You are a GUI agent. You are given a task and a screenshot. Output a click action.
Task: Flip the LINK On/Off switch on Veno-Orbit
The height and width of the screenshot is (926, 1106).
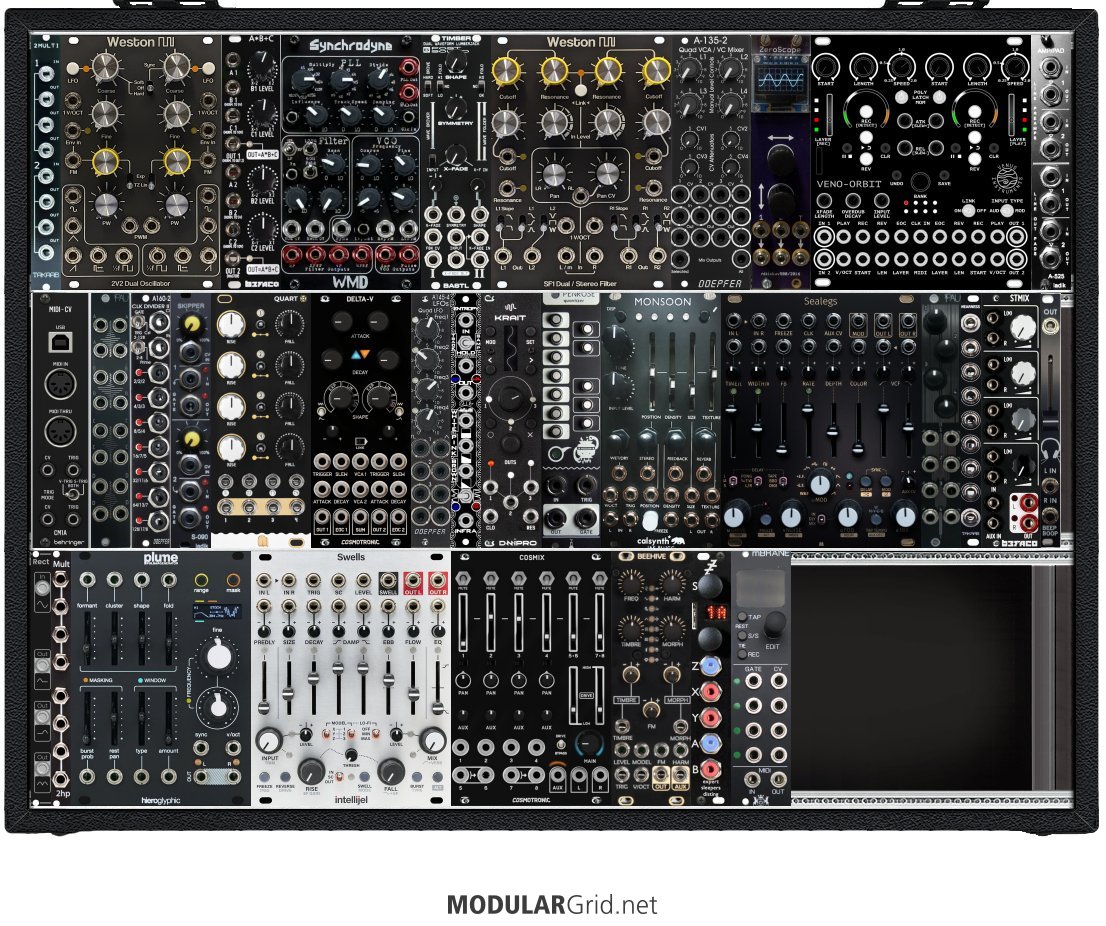coord(968,210)
